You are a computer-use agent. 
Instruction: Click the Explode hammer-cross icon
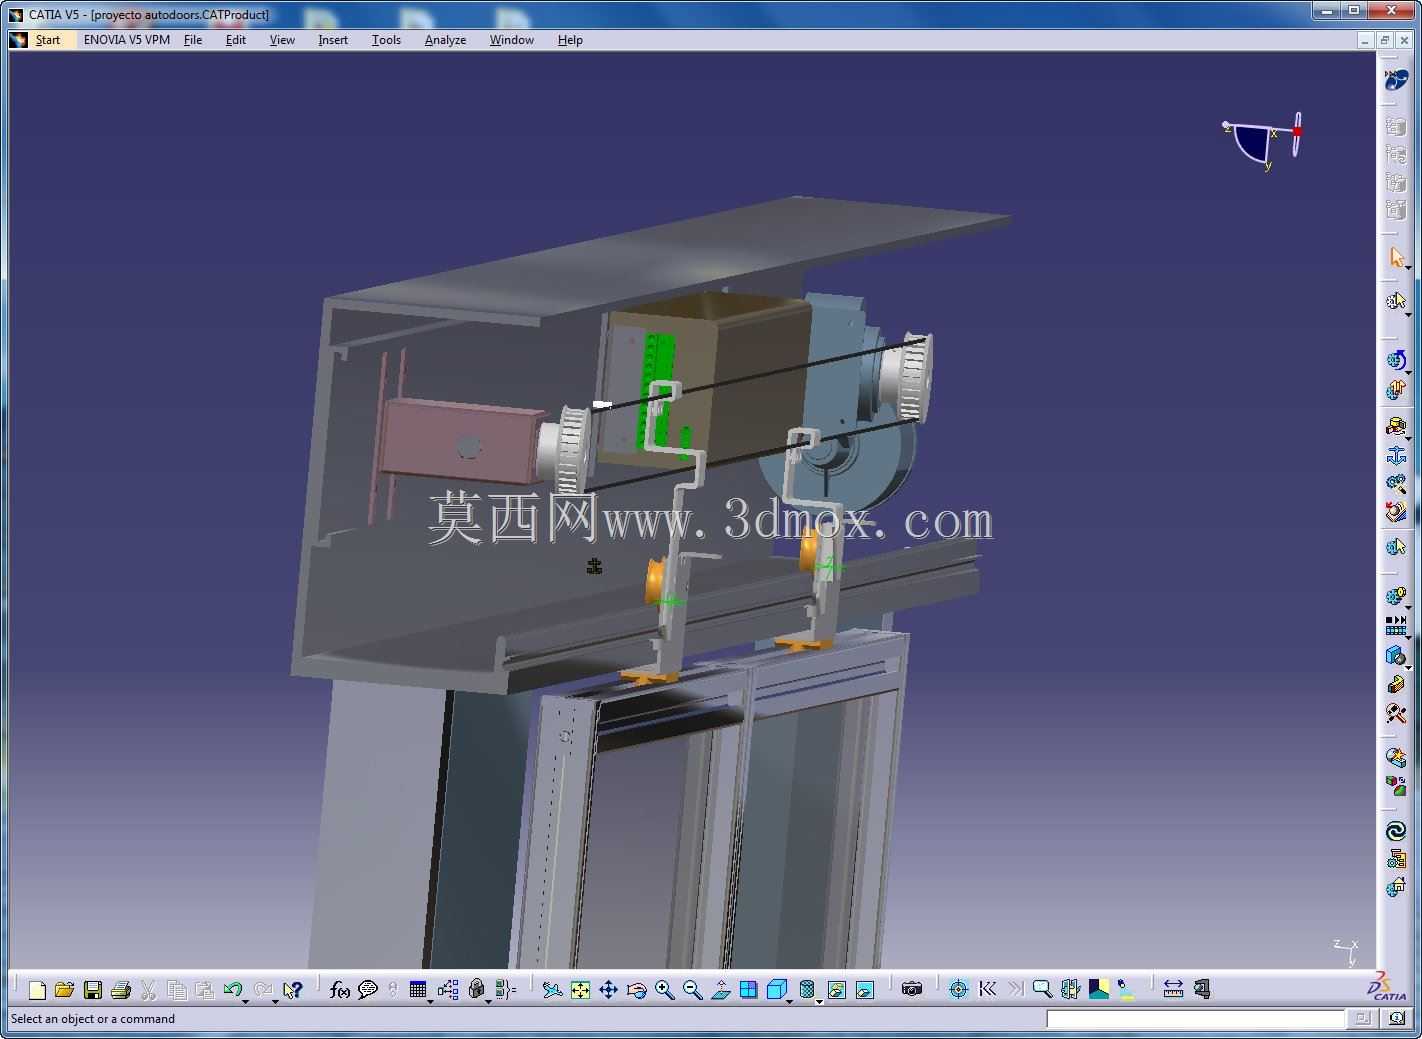coord(1396,714)
